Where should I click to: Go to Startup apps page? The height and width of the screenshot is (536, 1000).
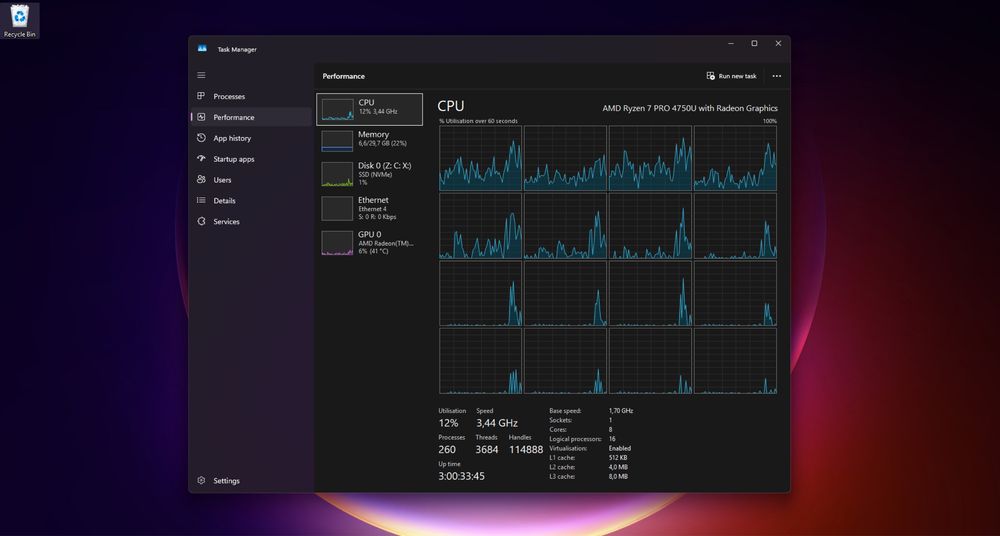coord(250,159)
